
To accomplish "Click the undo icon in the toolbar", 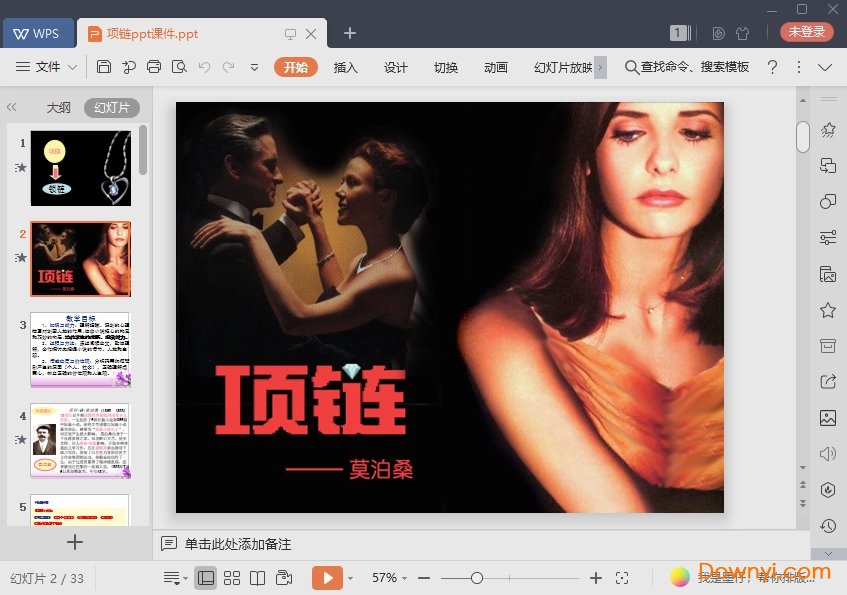I will (x=205, y=67).
